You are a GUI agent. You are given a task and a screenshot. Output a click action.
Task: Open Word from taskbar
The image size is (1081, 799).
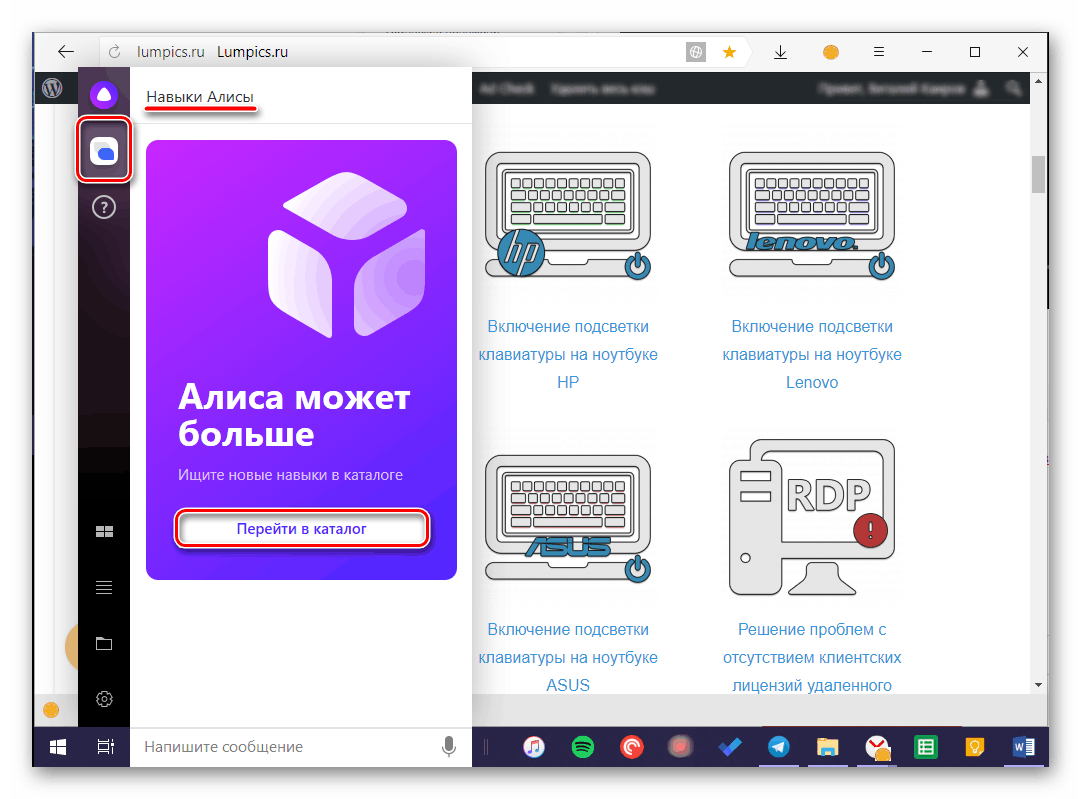[x=1024, y=747]
